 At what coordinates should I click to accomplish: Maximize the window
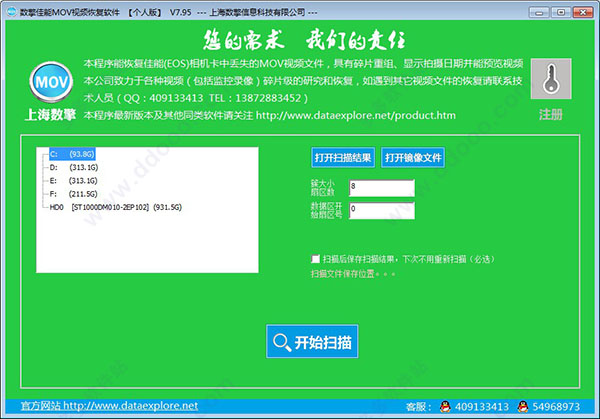561,12
